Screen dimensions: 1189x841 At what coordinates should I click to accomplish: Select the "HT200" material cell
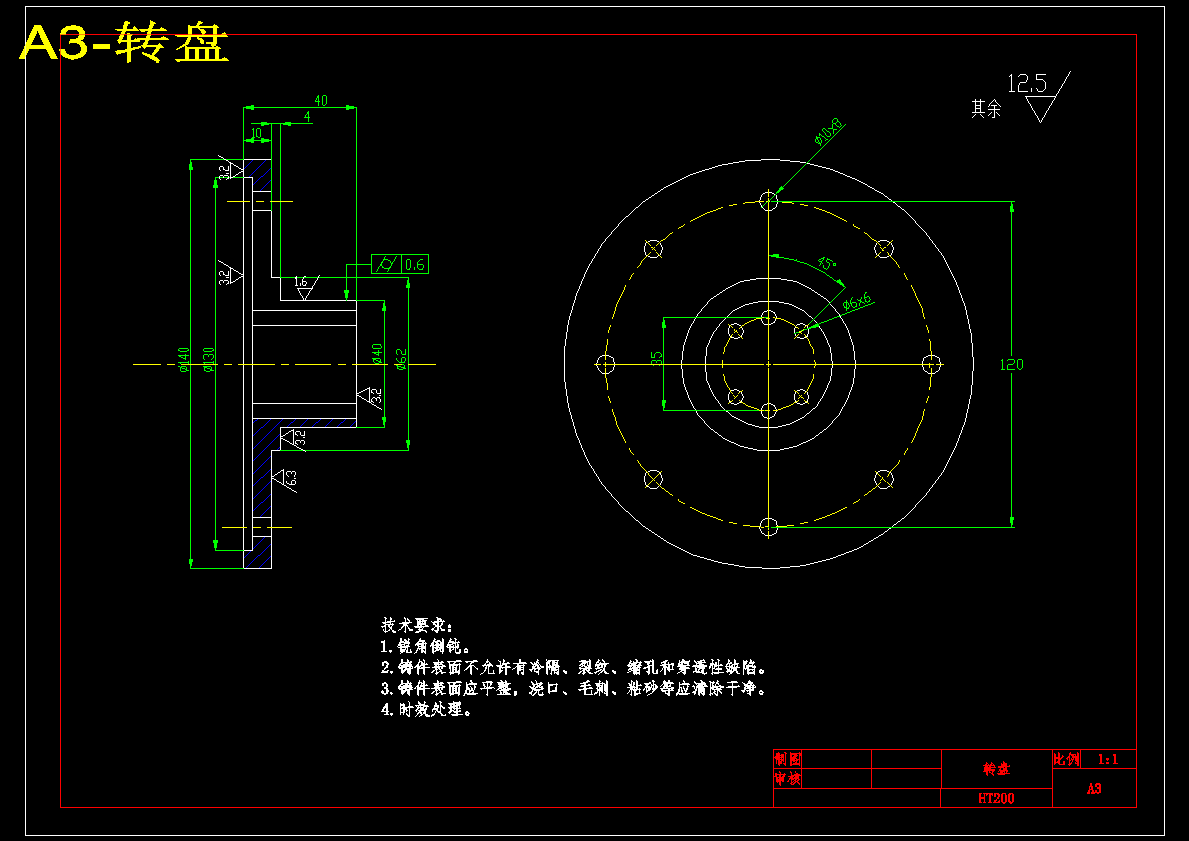click(x=996, y=798)
